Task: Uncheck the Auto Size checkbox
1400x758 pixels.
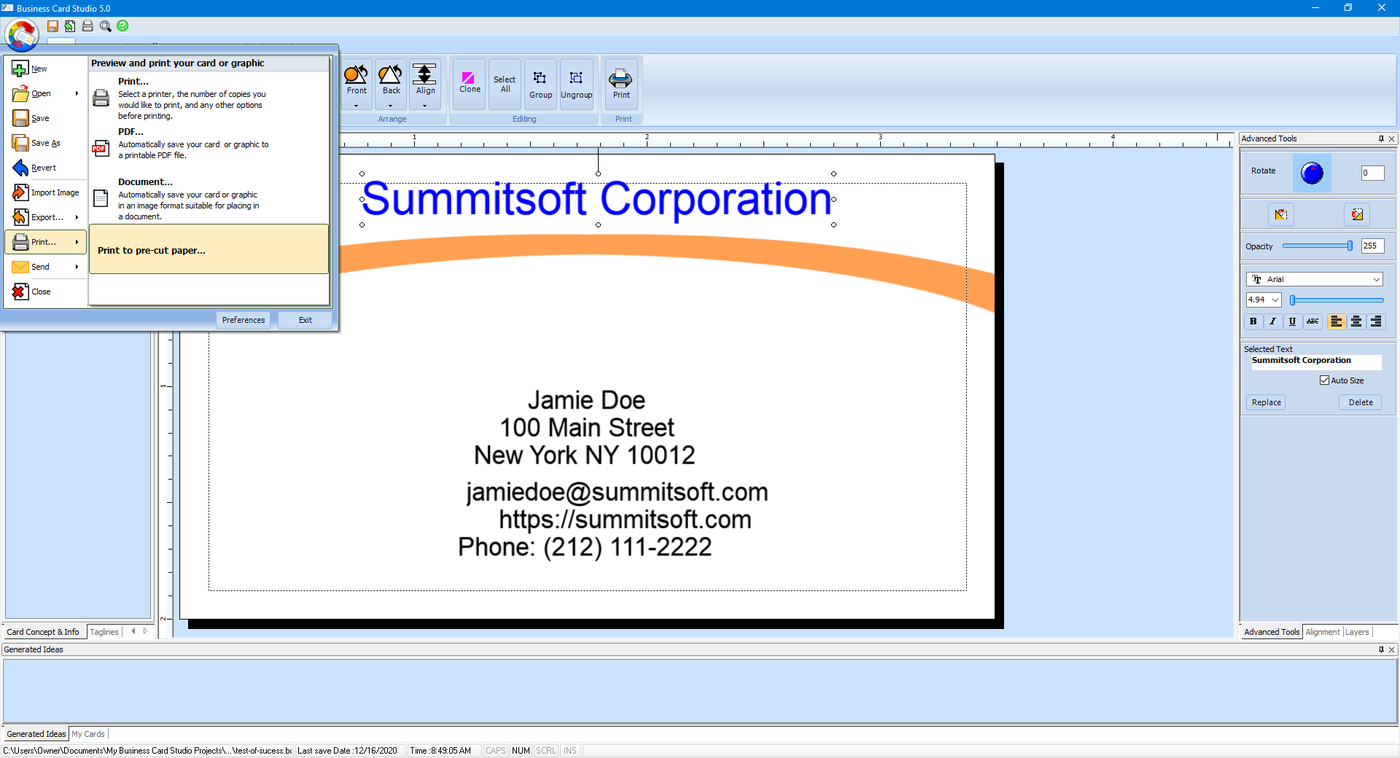Action: (1325, 381)
